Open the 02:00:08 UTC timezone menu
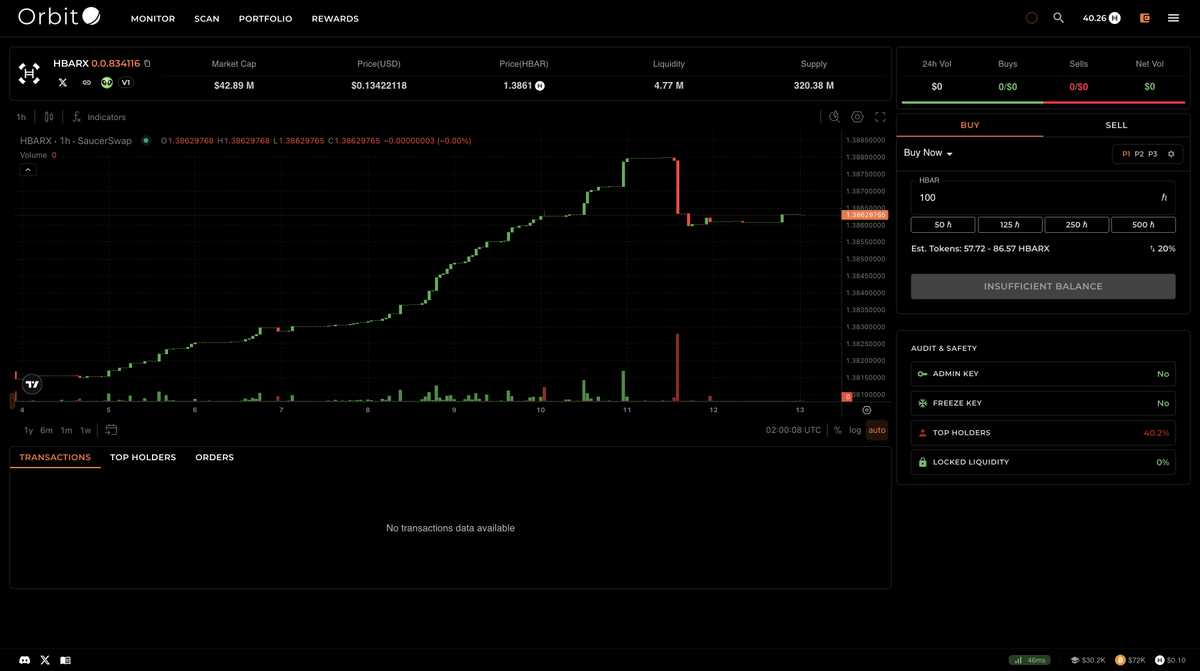 (793, 430)
